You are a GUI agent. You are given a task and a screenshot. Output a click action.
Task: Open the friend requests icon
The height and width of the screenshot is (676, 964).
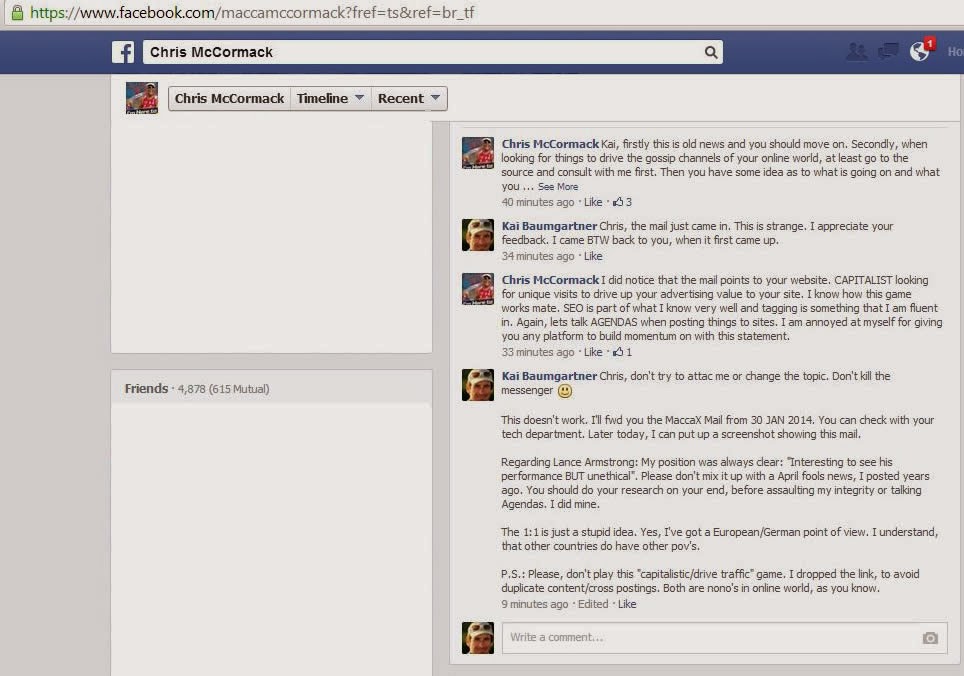[x=856, y=52]
